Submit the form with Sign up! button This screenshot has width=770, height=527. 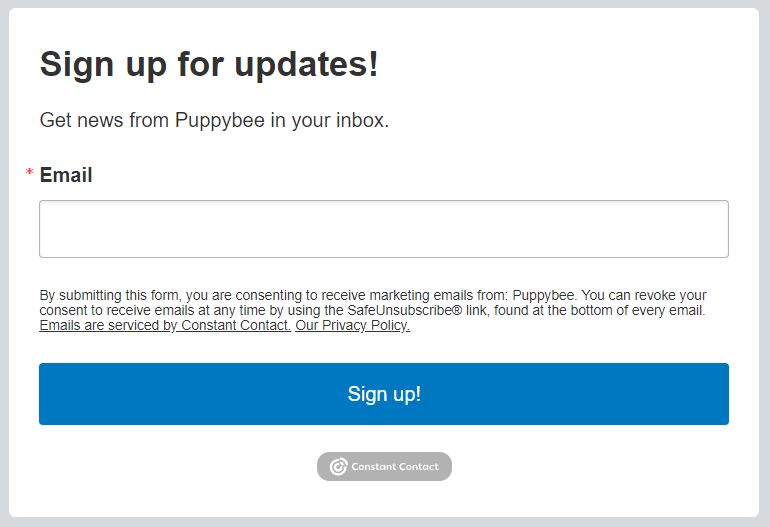click(x=384, y=394)
